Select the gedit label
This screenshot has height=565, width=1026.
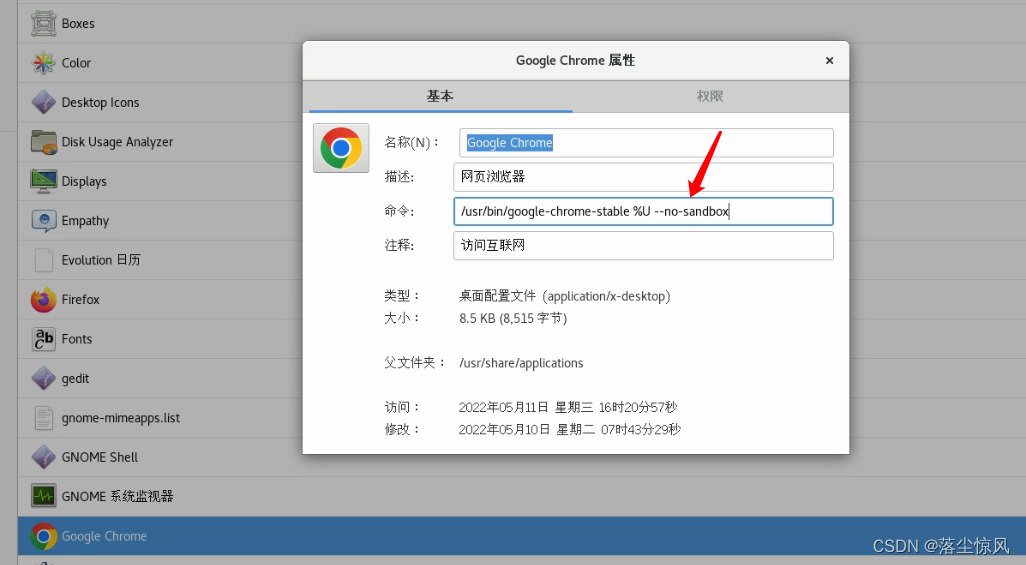pos(75,378)
